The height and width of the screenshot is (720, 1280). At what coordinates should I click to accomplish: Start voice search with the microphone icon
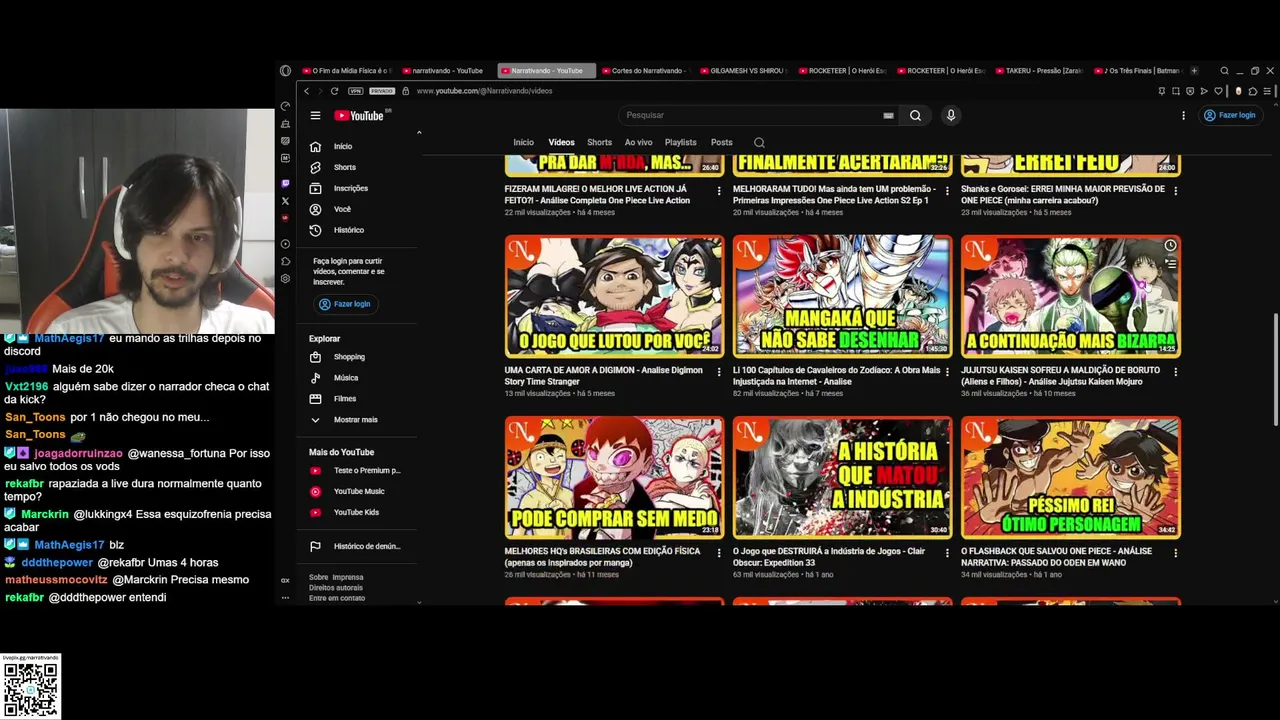click(x=951, y=116)
